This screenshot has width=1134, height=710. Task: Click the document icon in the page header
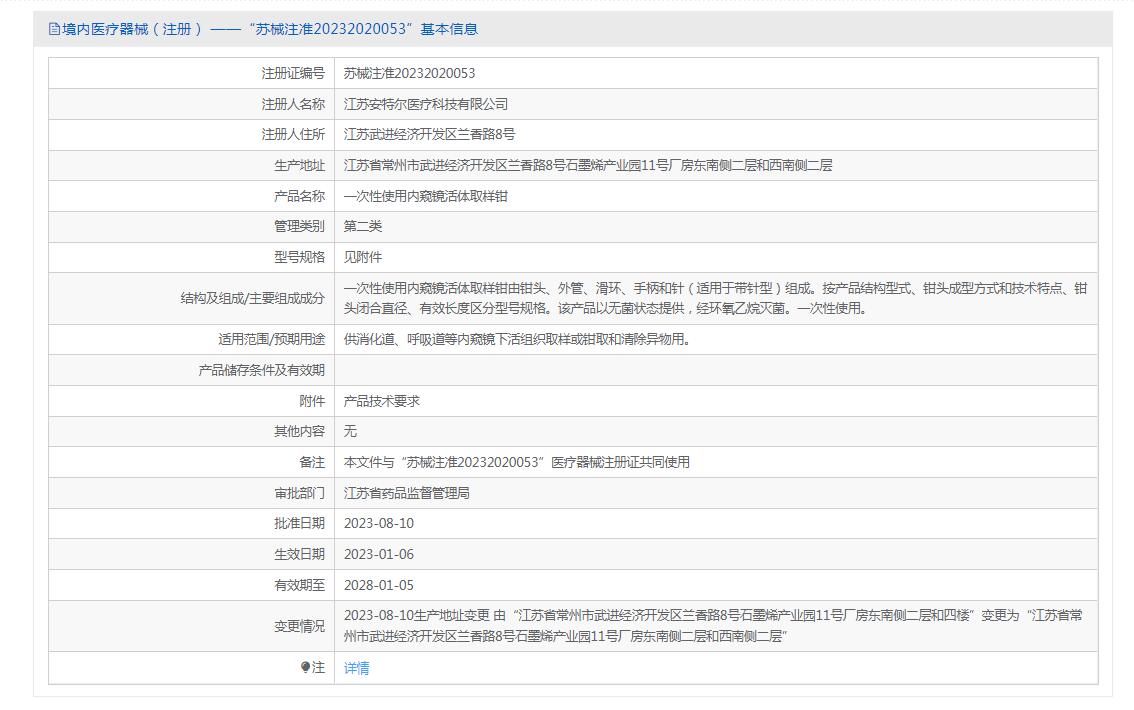click(54, 29)
